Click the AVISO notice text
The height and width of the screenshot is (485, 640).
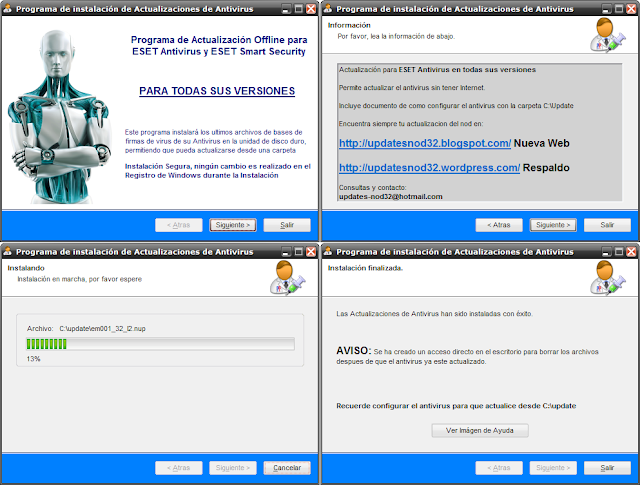click(467, 356)
